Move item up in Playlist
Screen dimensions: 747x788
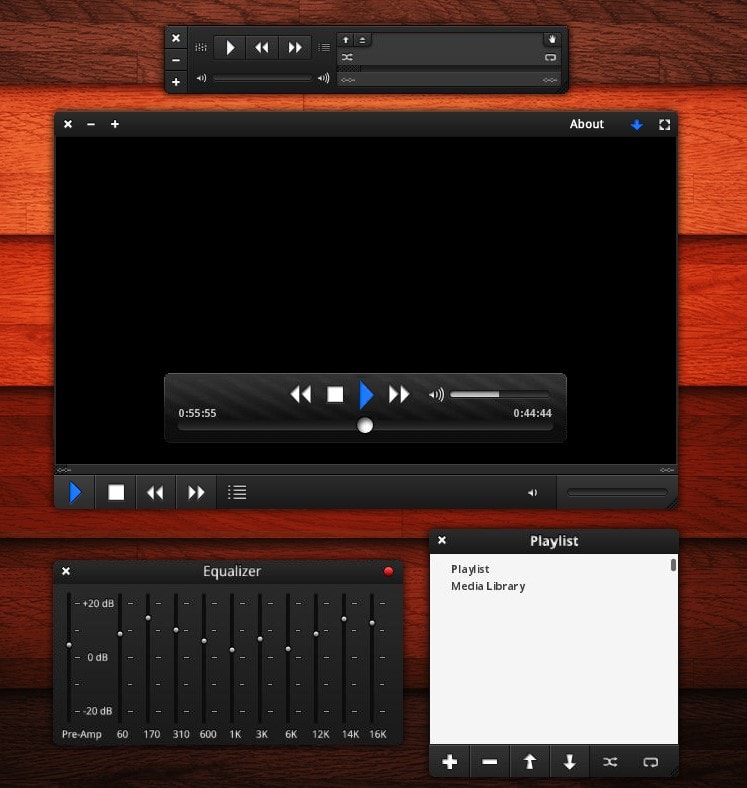click(529, 762)
